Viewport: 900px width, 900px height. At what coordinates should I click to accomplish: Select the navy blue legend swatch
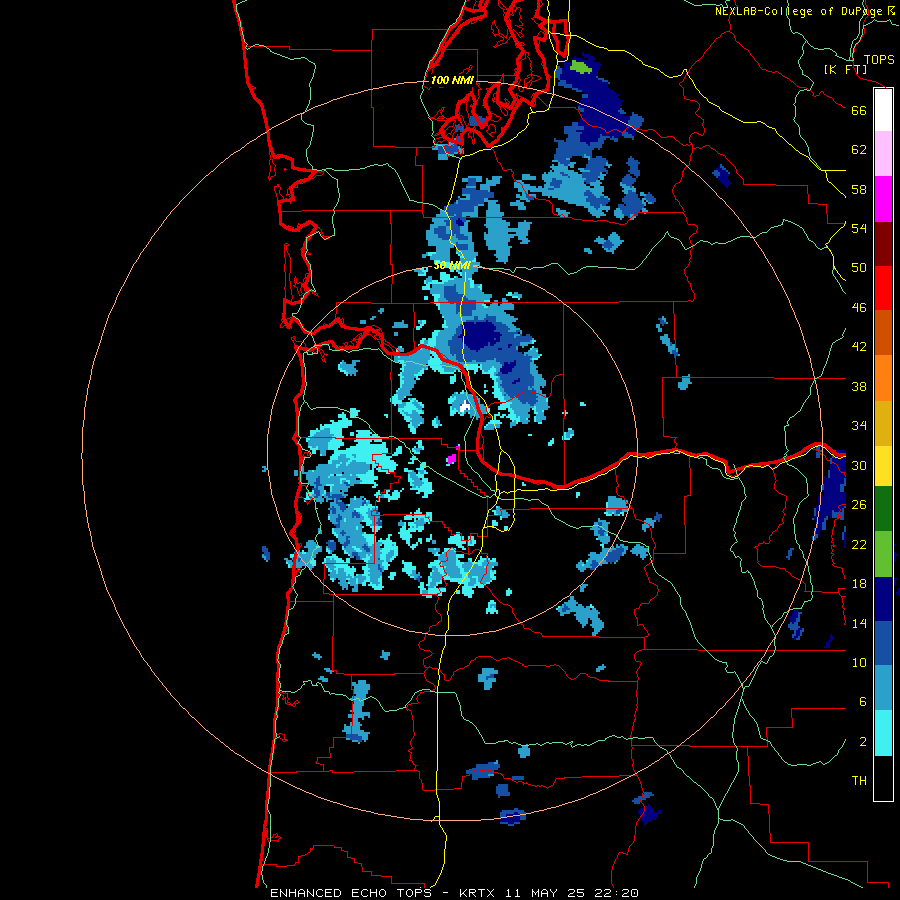click(x=883, y=599)
